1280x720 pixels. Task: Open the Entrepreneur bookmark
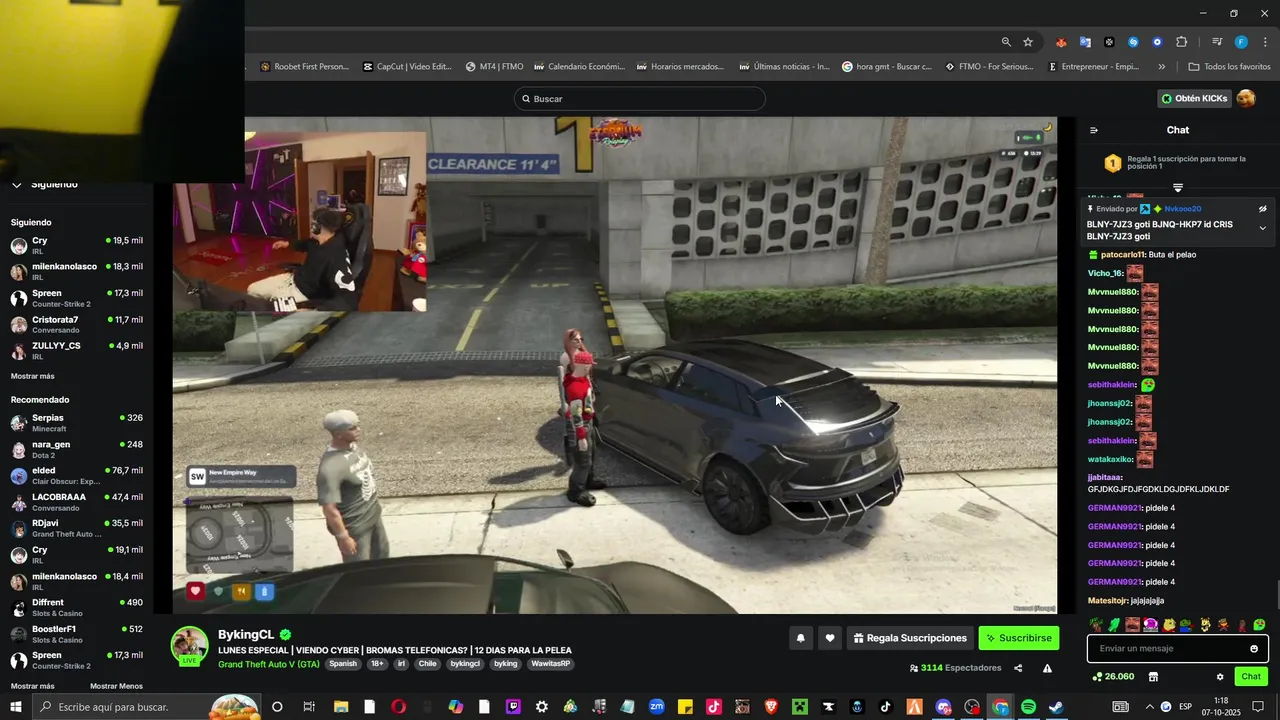(x=1094, y=67)
